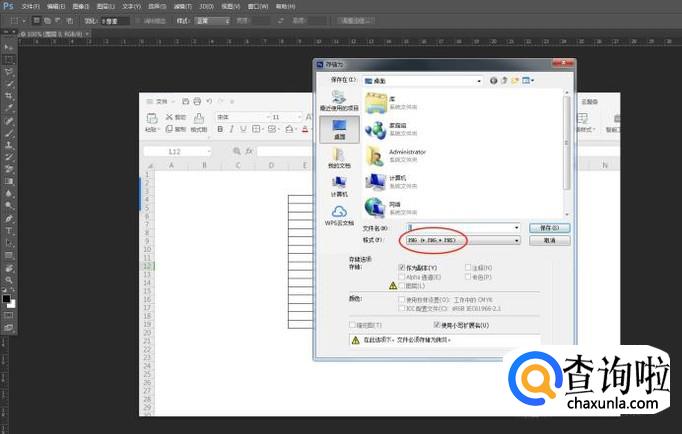Select the Quick Selection tool
The width and height of the screenshot is (682, 434).
[x=9, y=84]
